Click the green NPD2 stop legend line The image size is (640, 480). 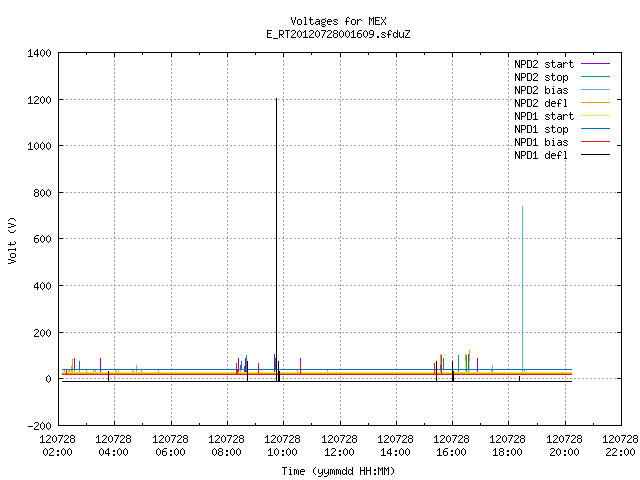pos(596,77)
